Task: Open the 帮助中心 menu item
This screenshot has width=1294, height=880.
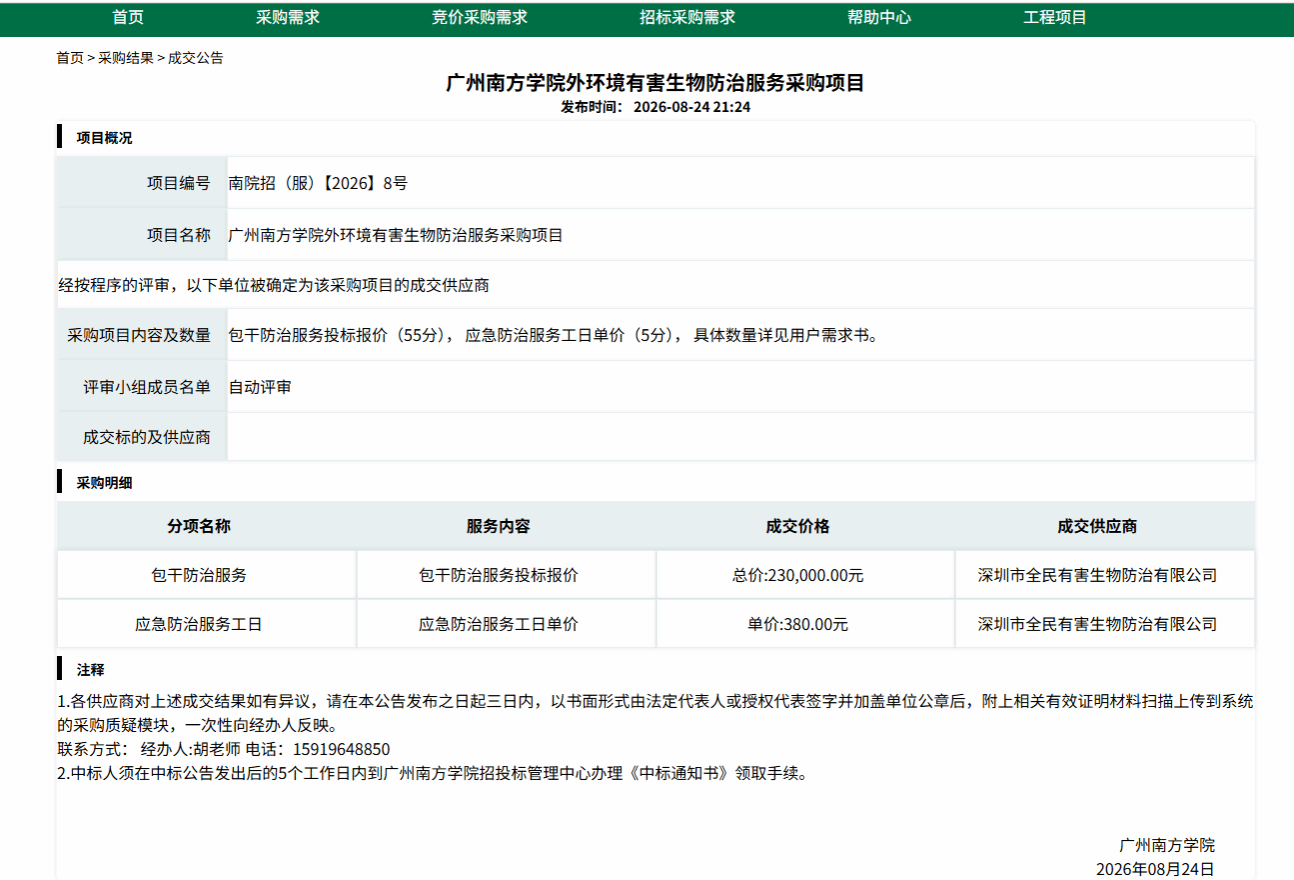Action: point(880,17)
